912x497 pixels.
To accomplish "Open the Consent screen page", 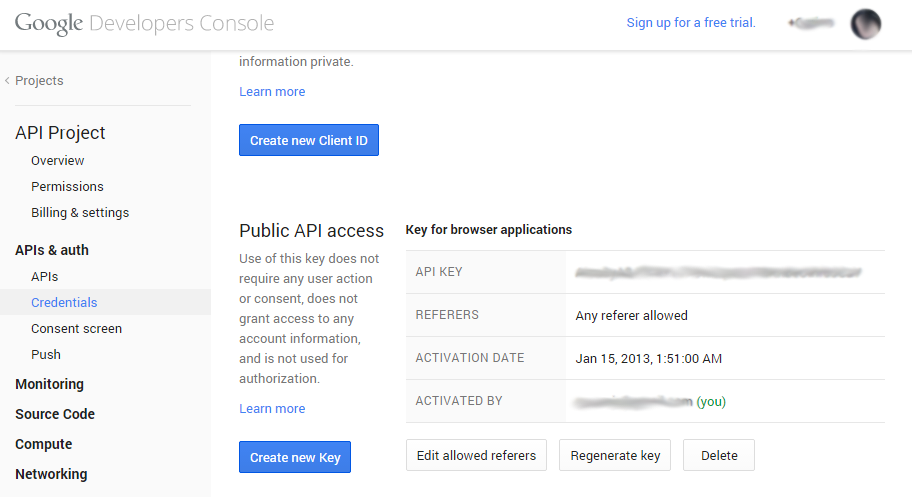I will pos(76,329).
